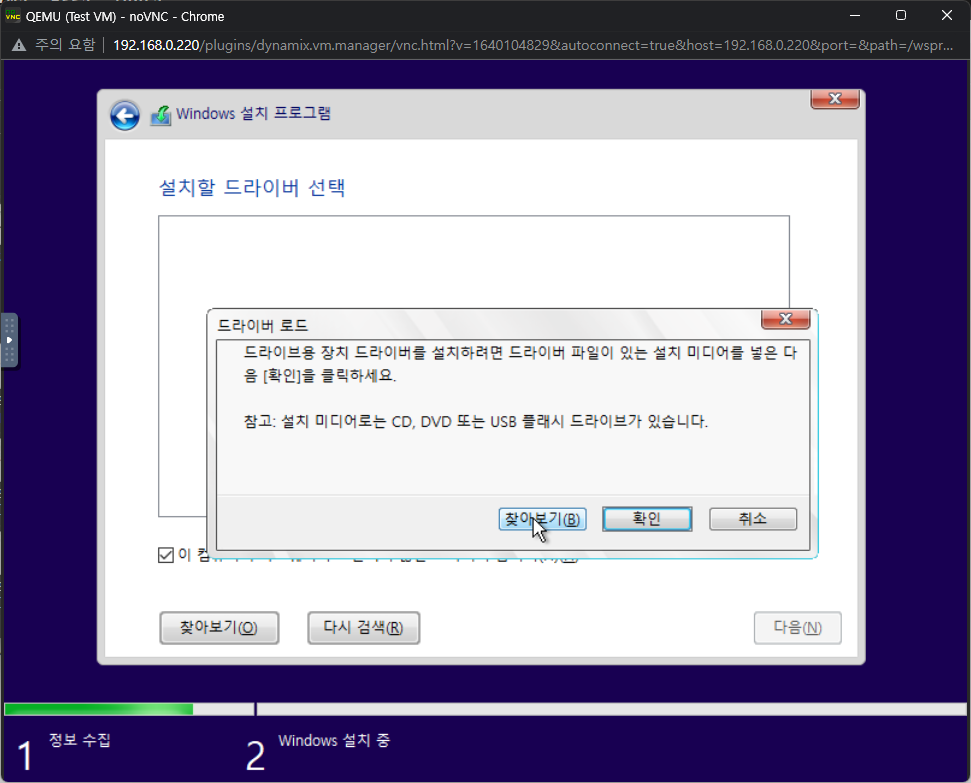The image size is (971, 783).
Task: Click the Windows setup program icon
Action: [x=161, y=115]
